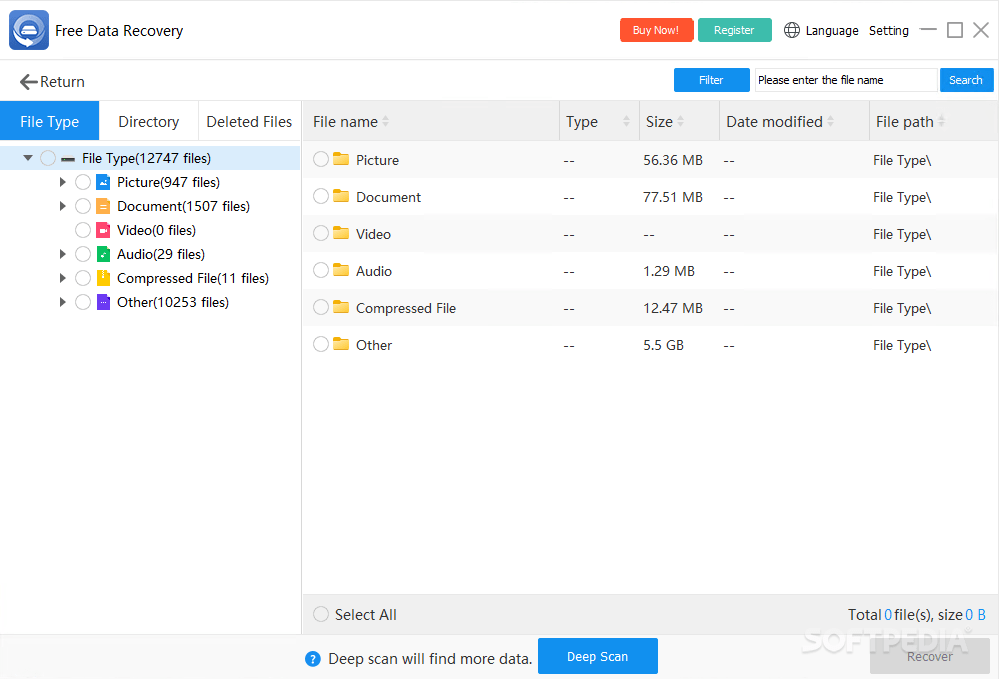Open the Filter options
This screenshot has width=999, height=679.
click(711, 80)
